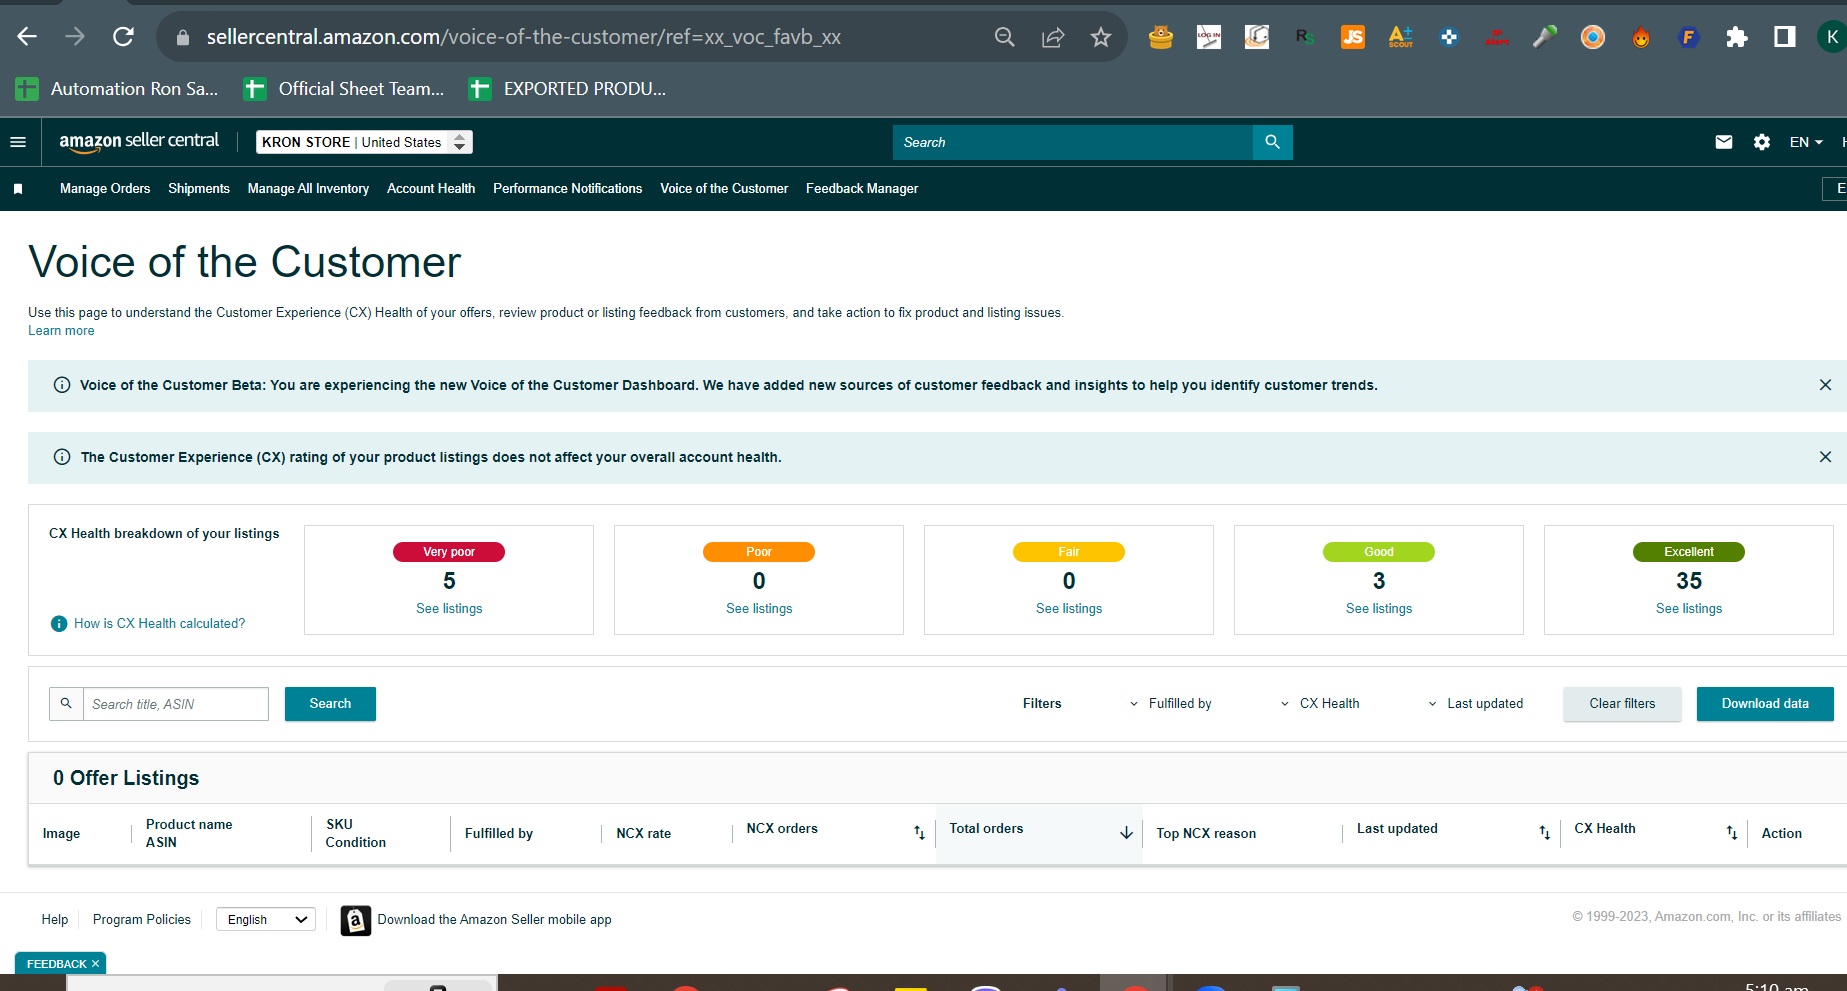Go to Manage All Inventory

(308, 189)
